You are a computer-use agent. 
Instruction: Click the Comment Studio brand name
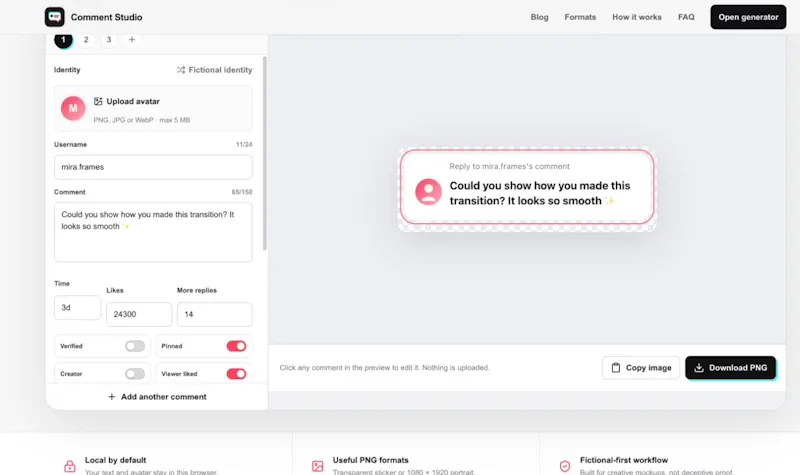pyautogui.click(x=107, y=17)
